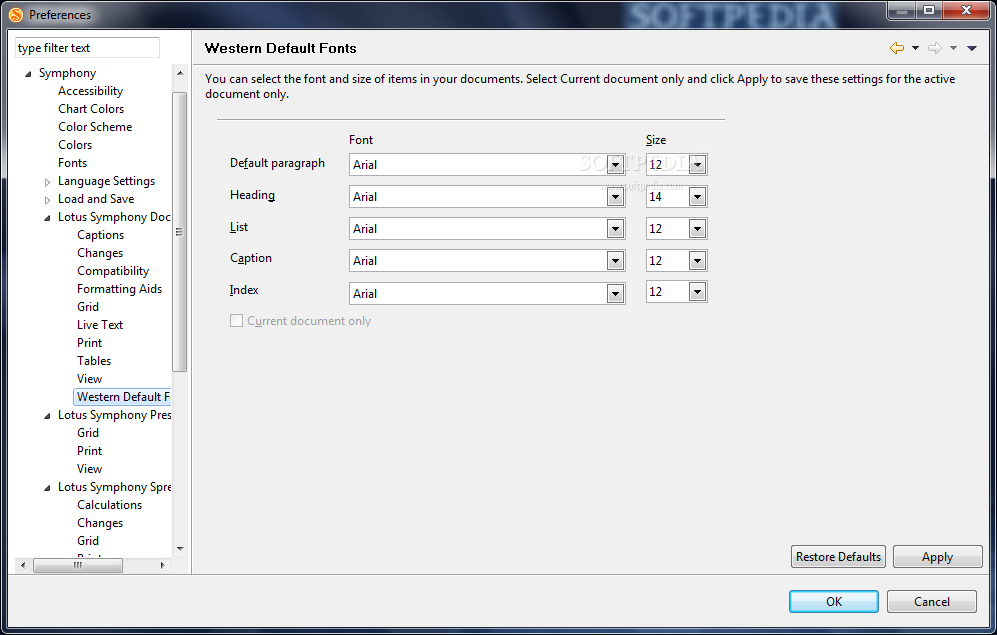The height and width of the screenshot is (635, 997).
Task: Click the Apply button
Action: coord(937,557)
